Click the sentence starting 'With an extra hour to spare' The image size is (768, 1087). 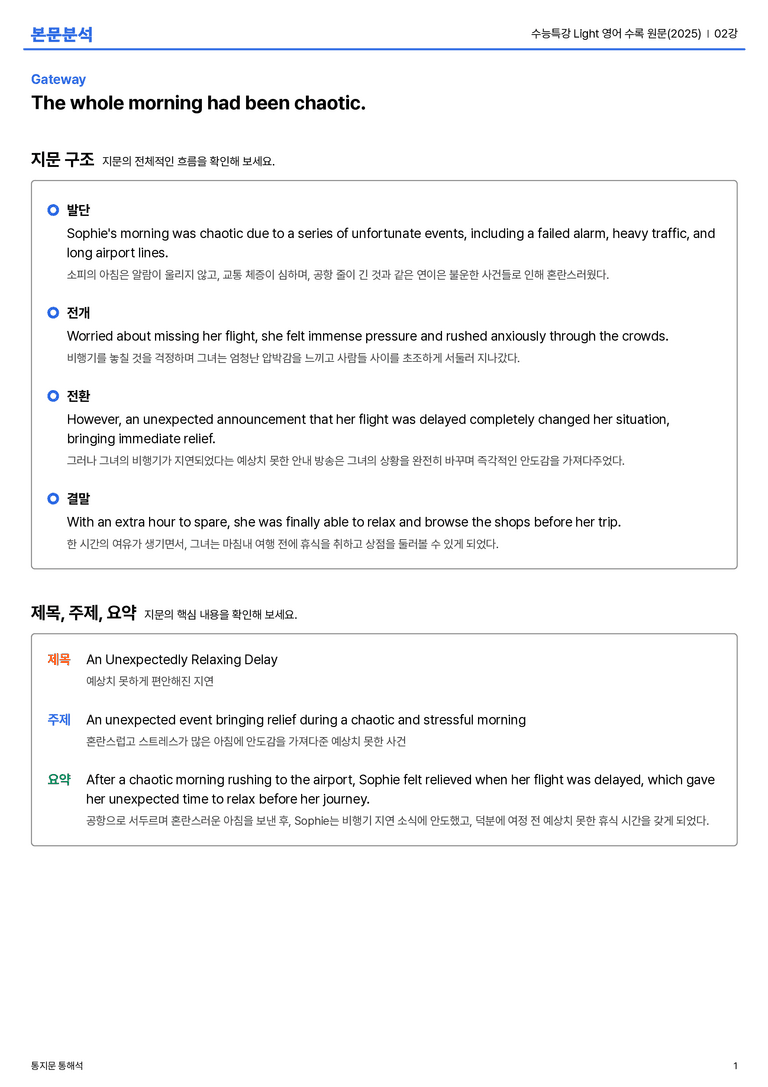(x=344, y=522)
